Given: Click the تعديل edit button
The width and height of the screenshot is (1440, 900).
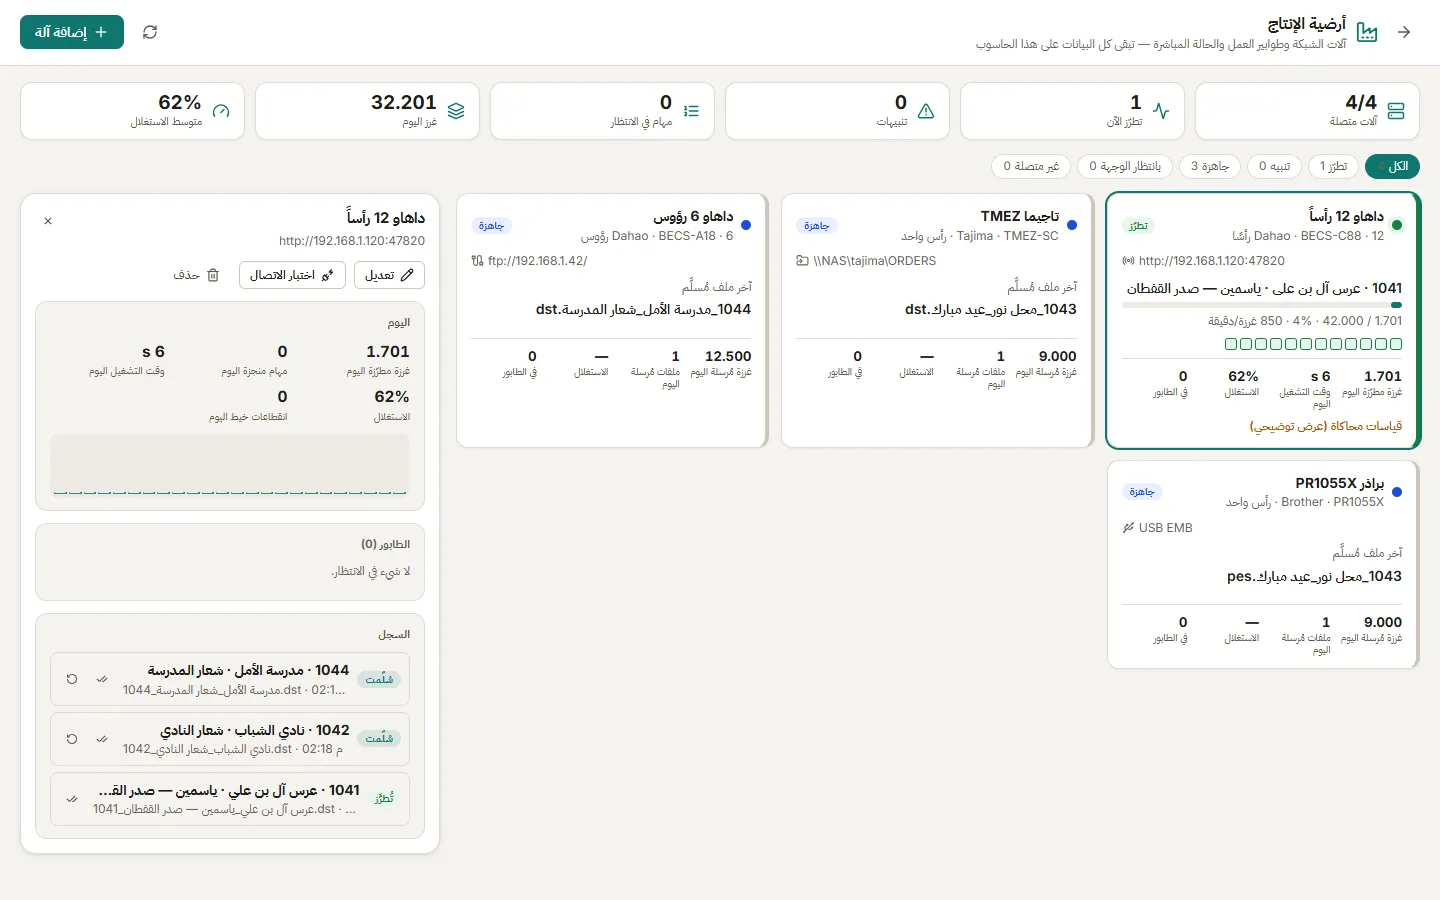Looking at the screenshot, I should click(x=389, y=275).
